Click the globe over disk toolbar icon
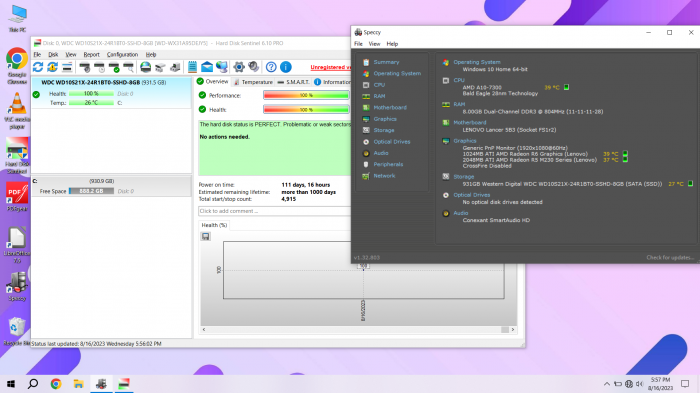This screenshot has height=393, width=700. coord(146,67)
